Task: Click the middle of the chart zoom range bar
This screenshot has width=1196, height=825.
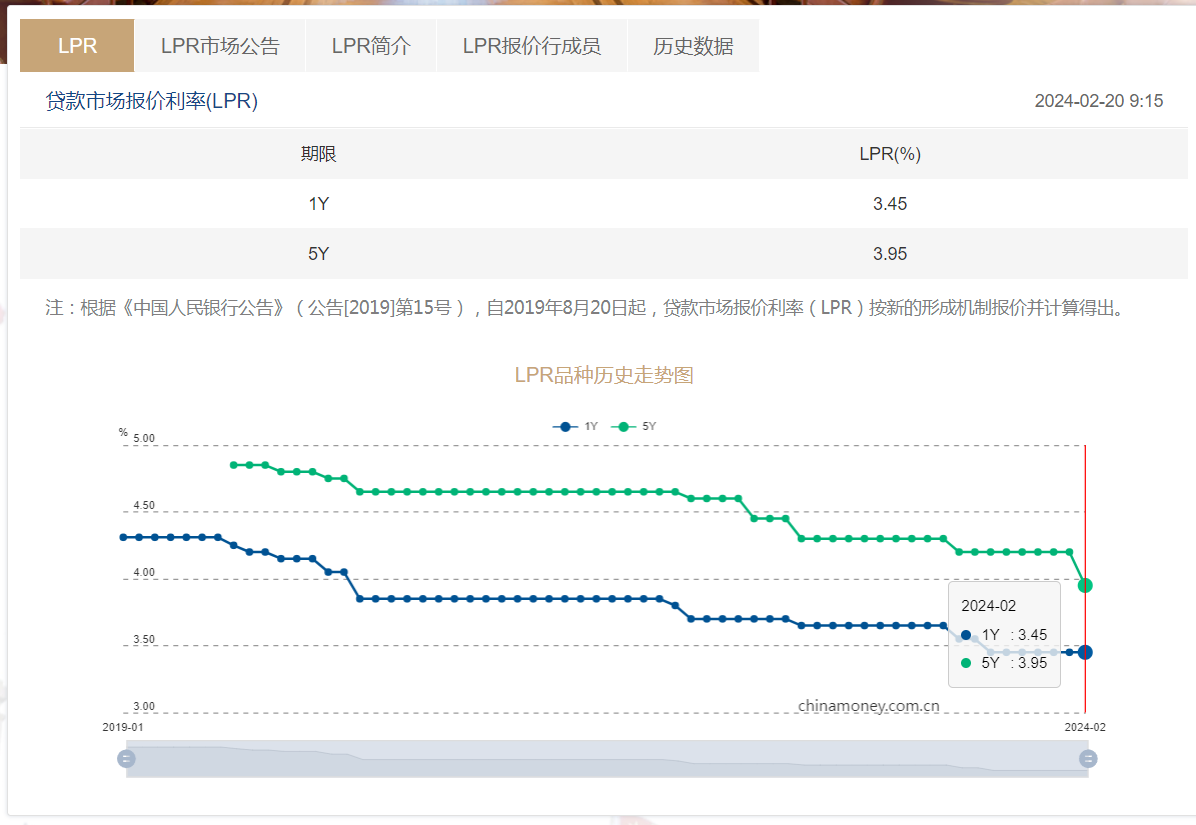Action: (x=607, y=759)
